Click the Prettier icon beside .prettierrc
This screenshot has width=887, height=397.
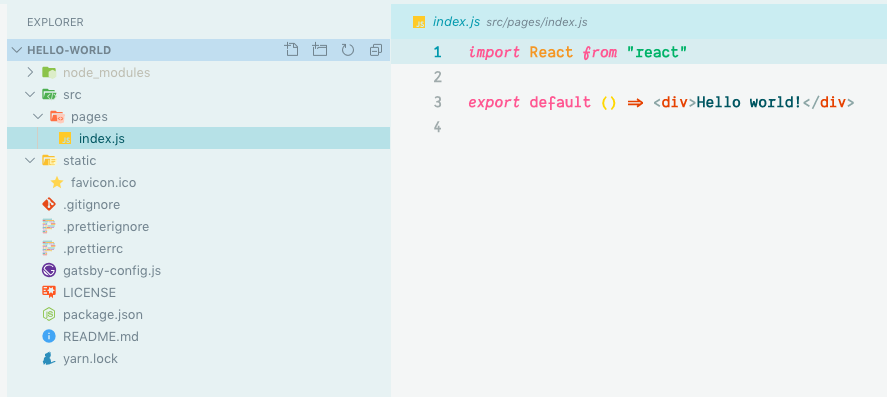(x=49, y=249)
